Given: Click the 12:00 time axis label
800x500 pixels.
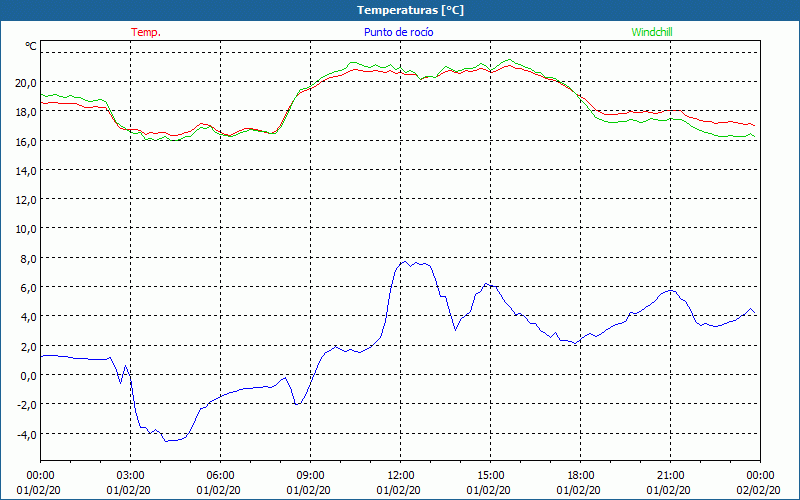Looking at the screenshot, I should (x=401, y=476).
